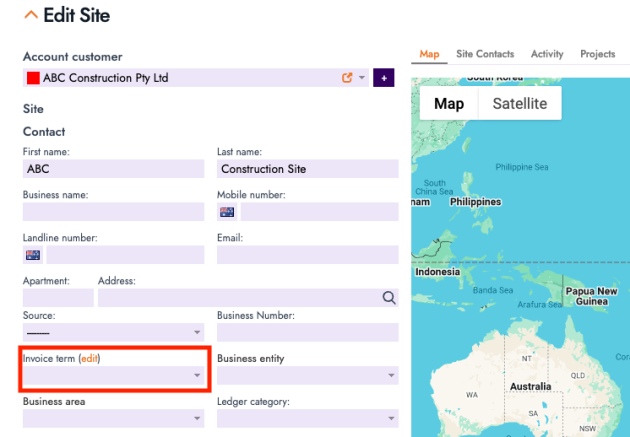Open the Ledger category dropdown
The image size is (630, 437).
pyautogui.click(x=307, y=419)
